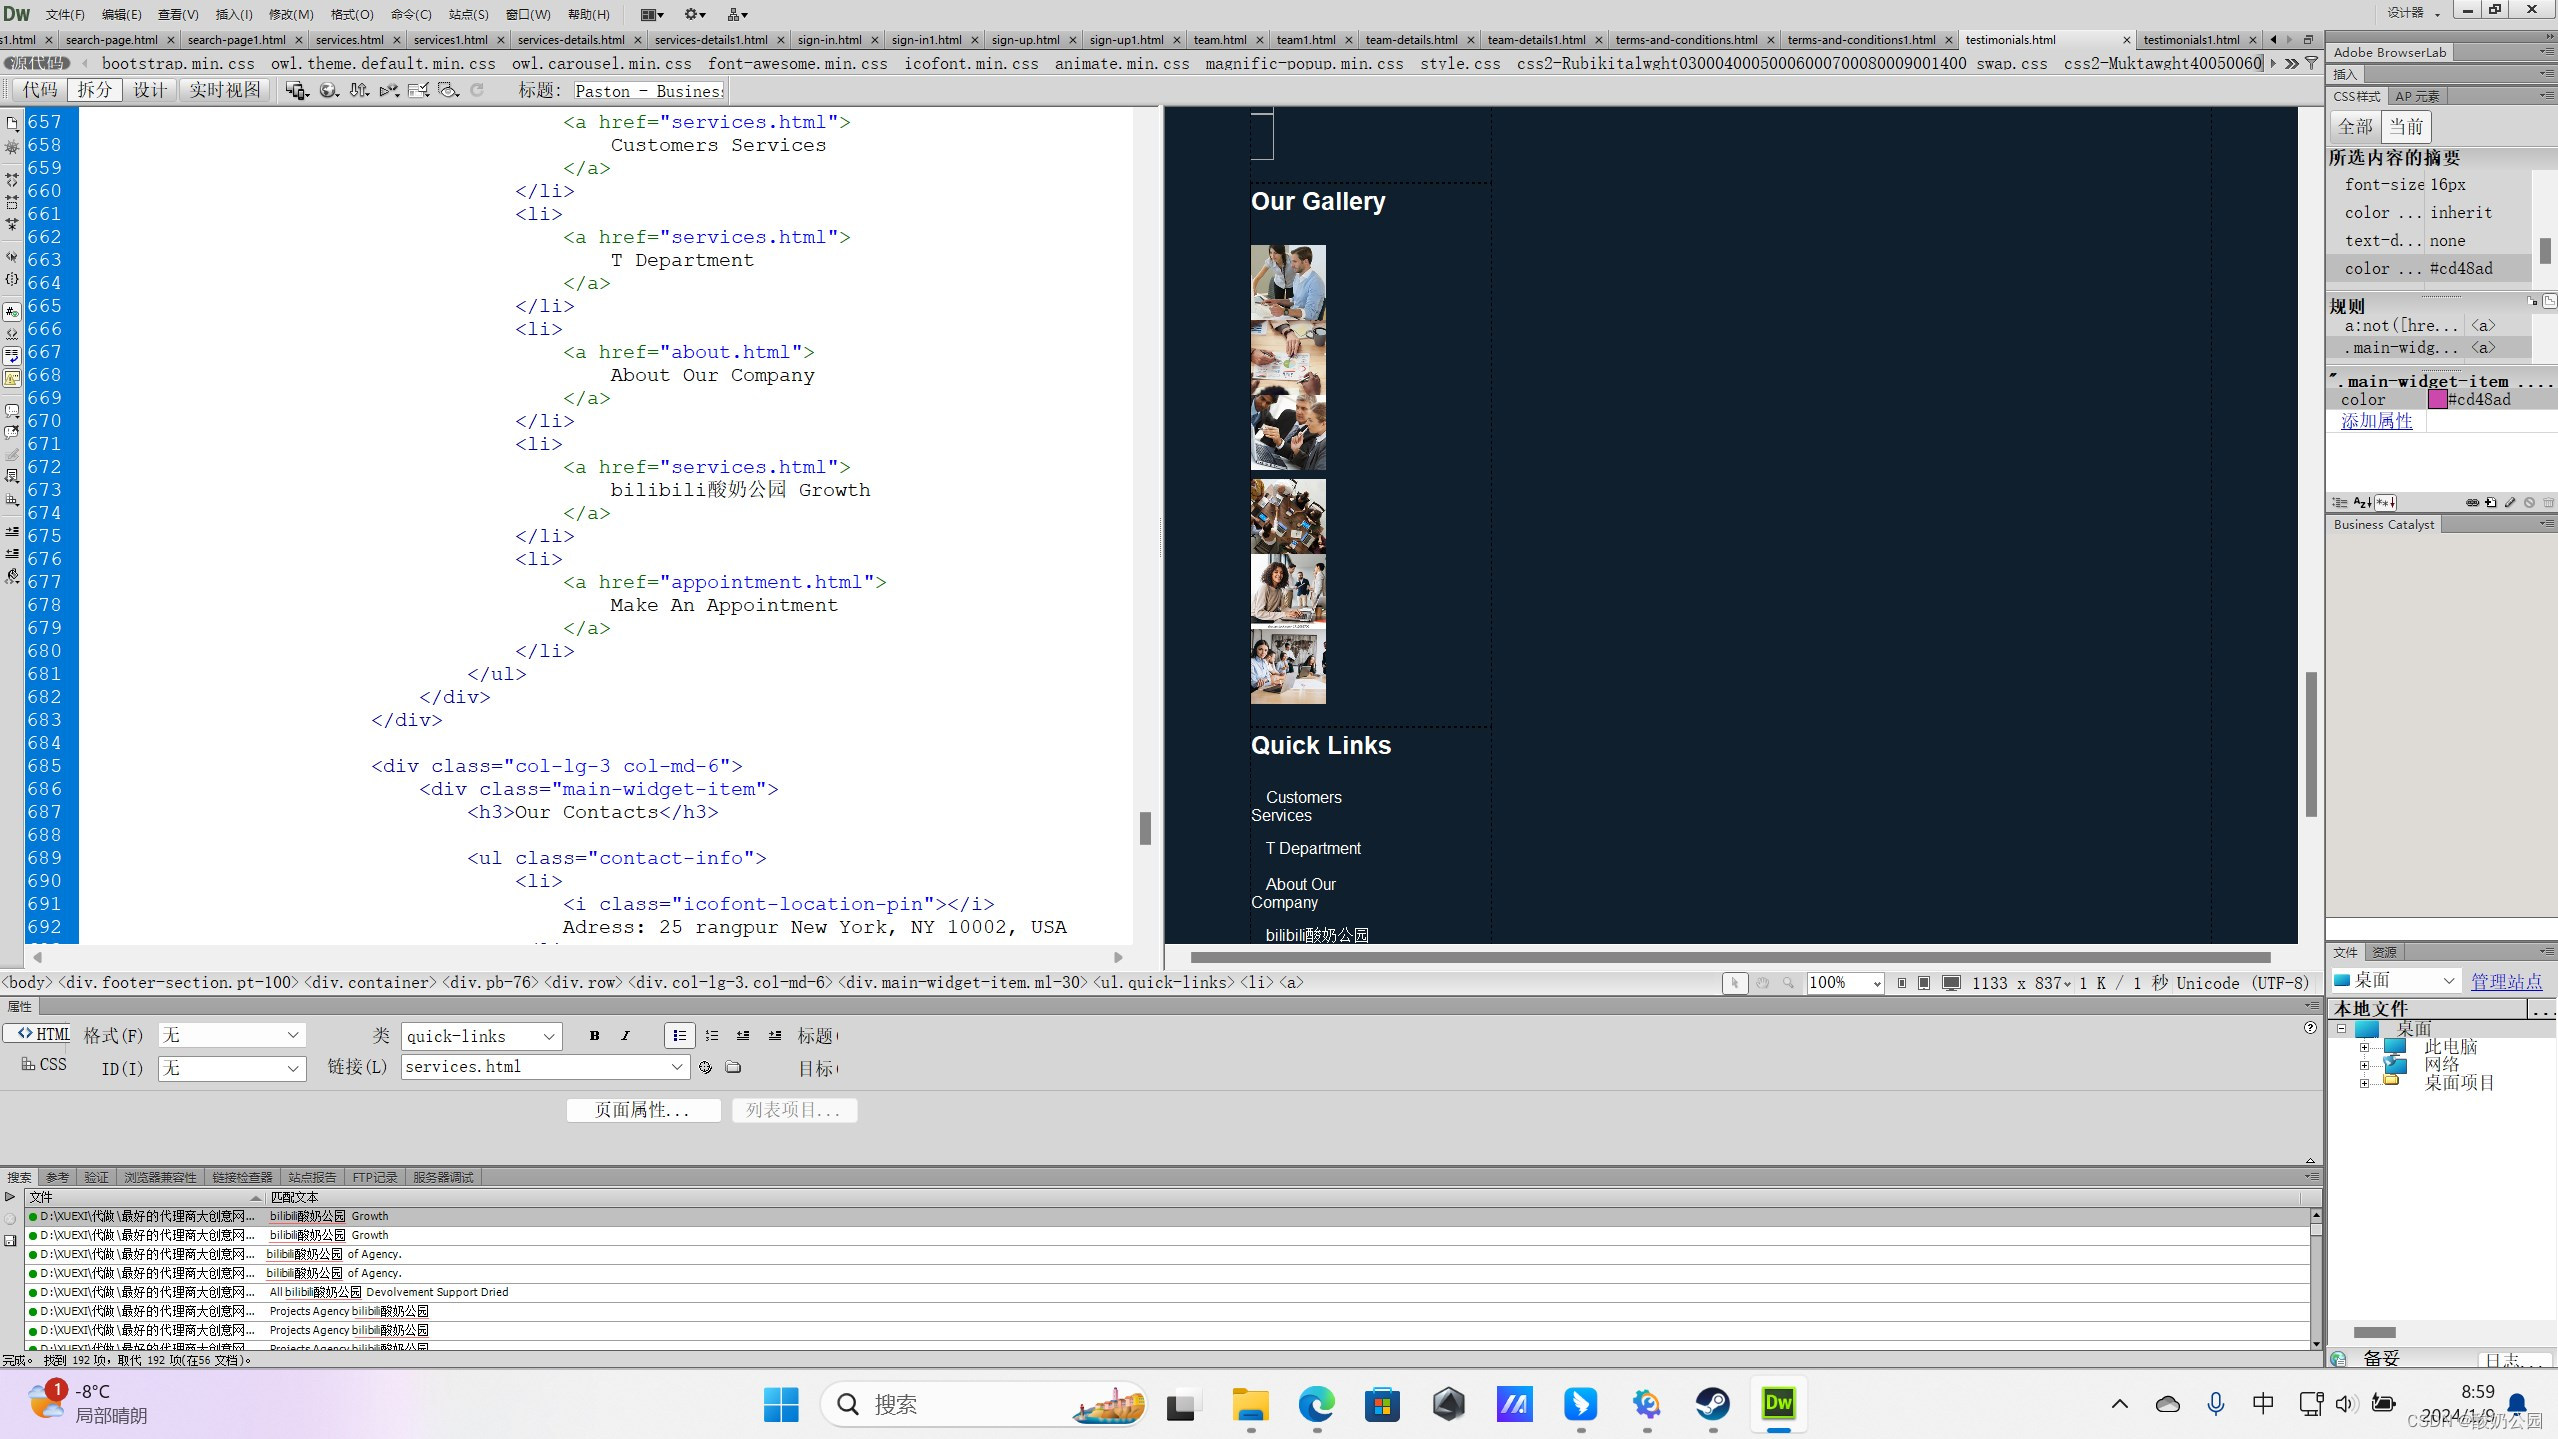Click design view vertical scrollbar thumb
Screen dimensions: 2558x1439
[2311, 744]
